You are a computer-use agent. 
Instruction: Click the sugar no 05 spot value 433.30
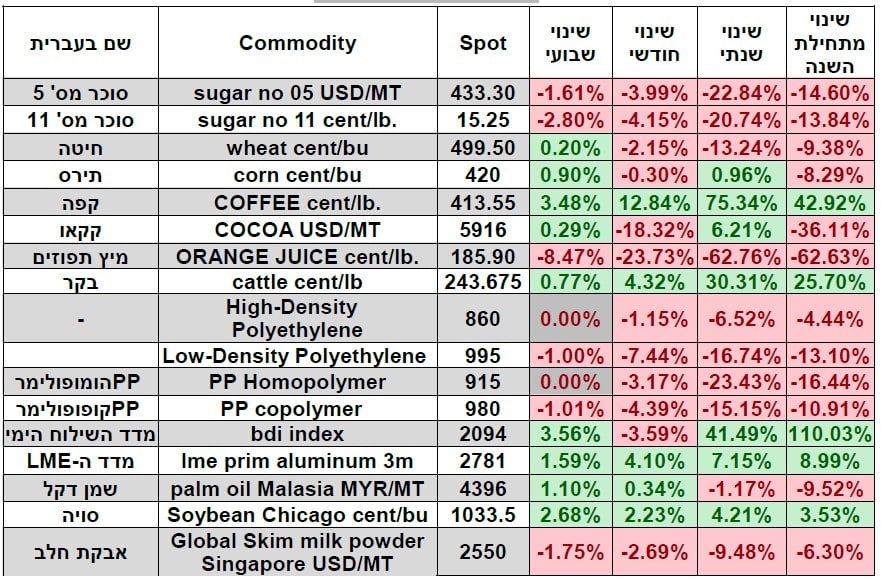click(483, 93)
